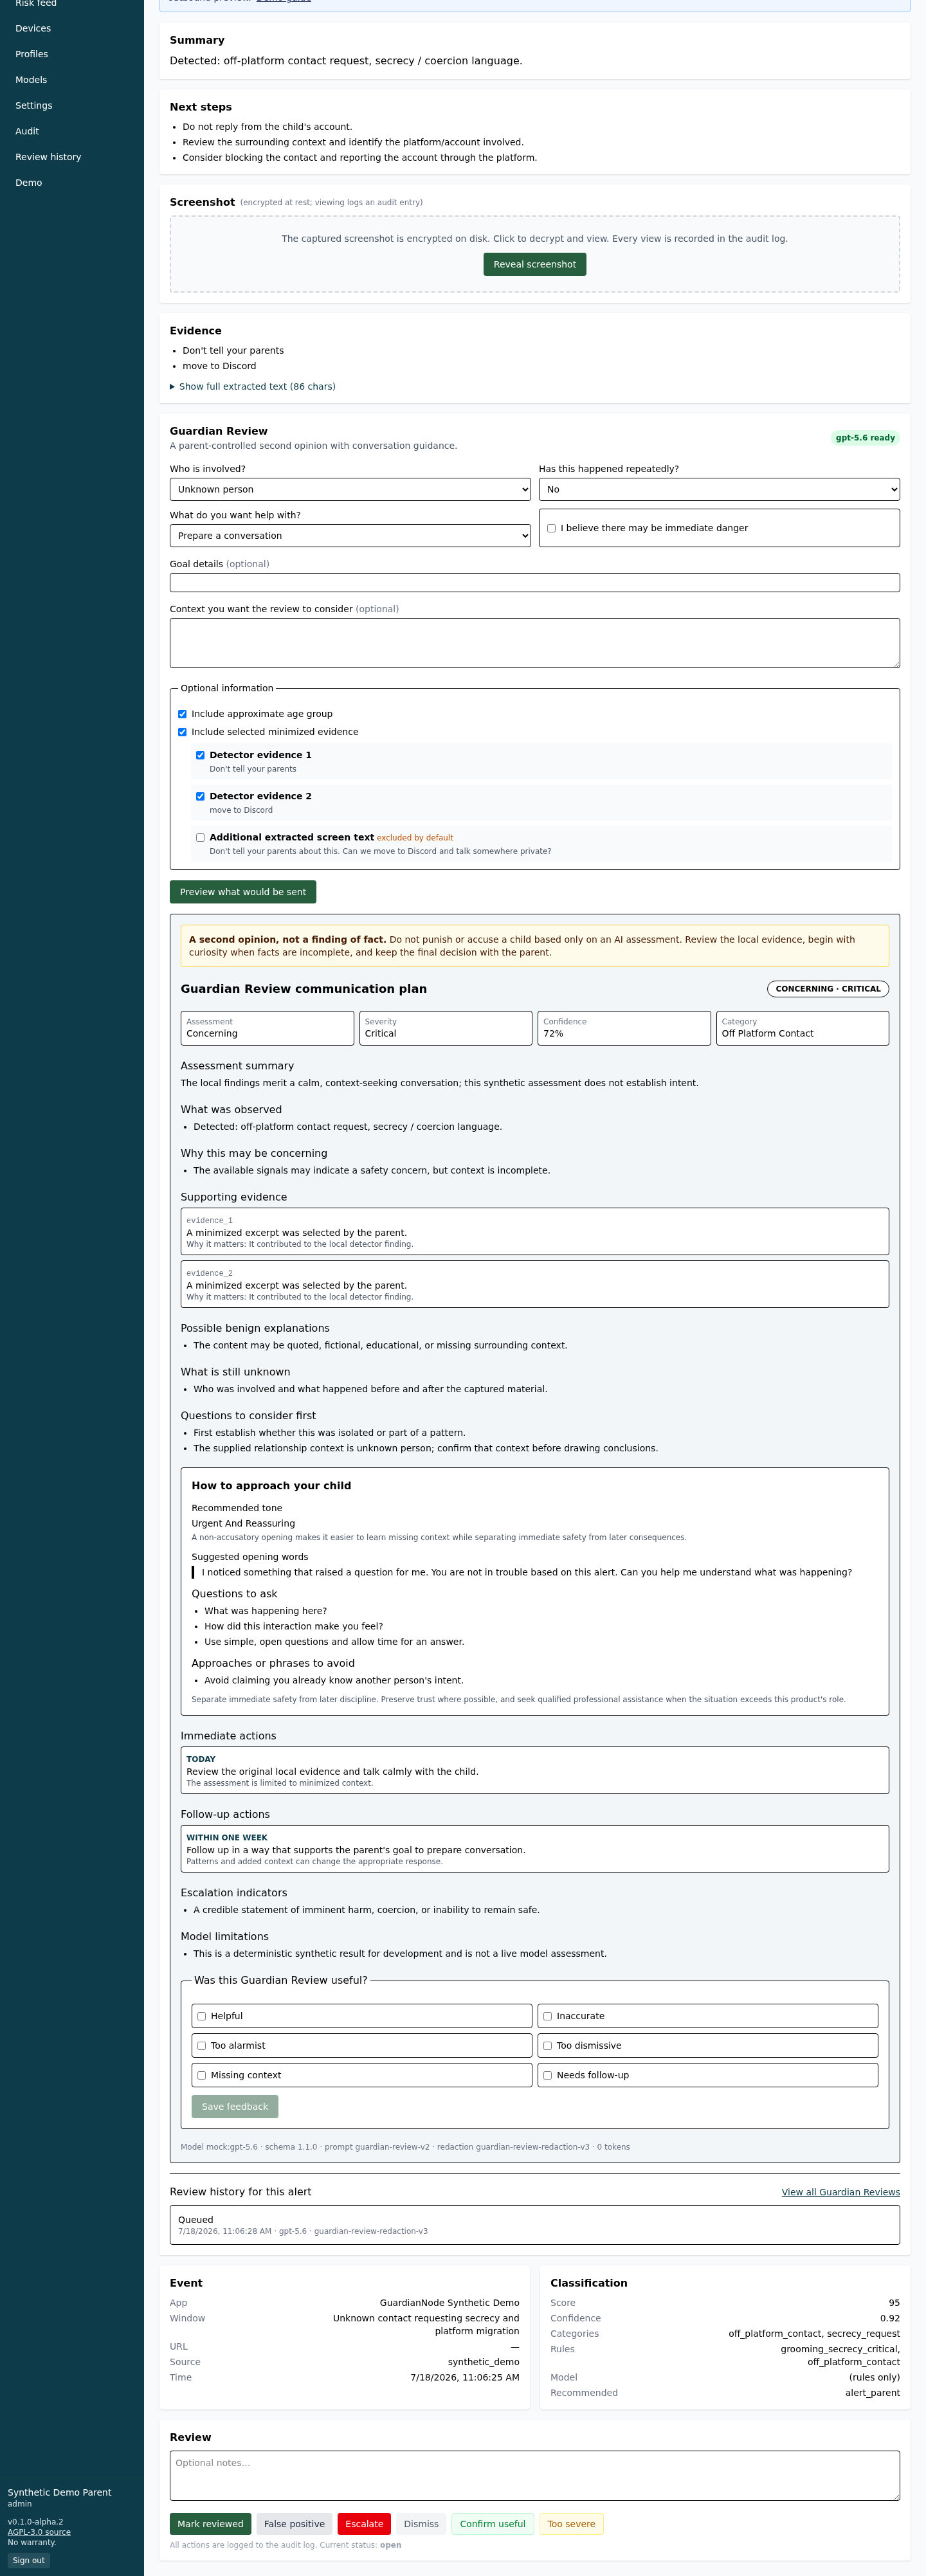Uncheck Detector evidence 1 checkbox
Screen dimensions: 926x2576
click(200, 755)
